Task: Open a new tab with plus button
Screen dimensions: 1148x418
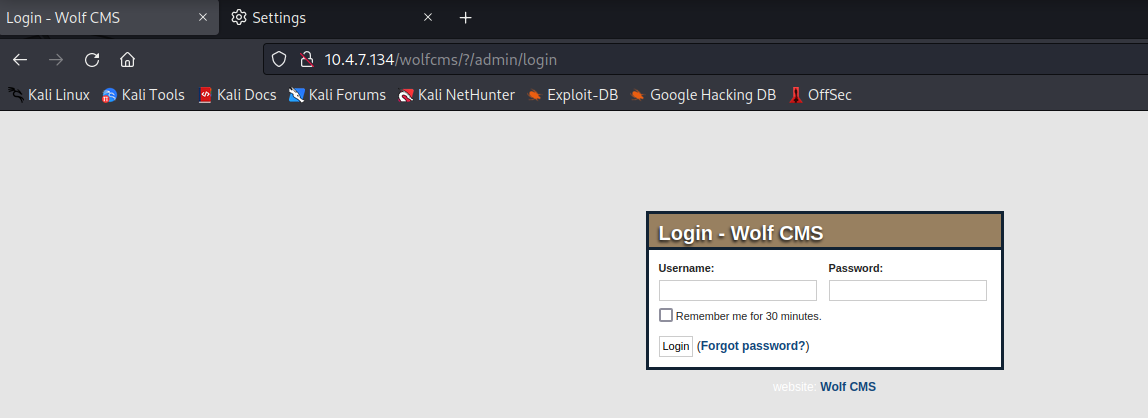Action: (x=466, y=17)
